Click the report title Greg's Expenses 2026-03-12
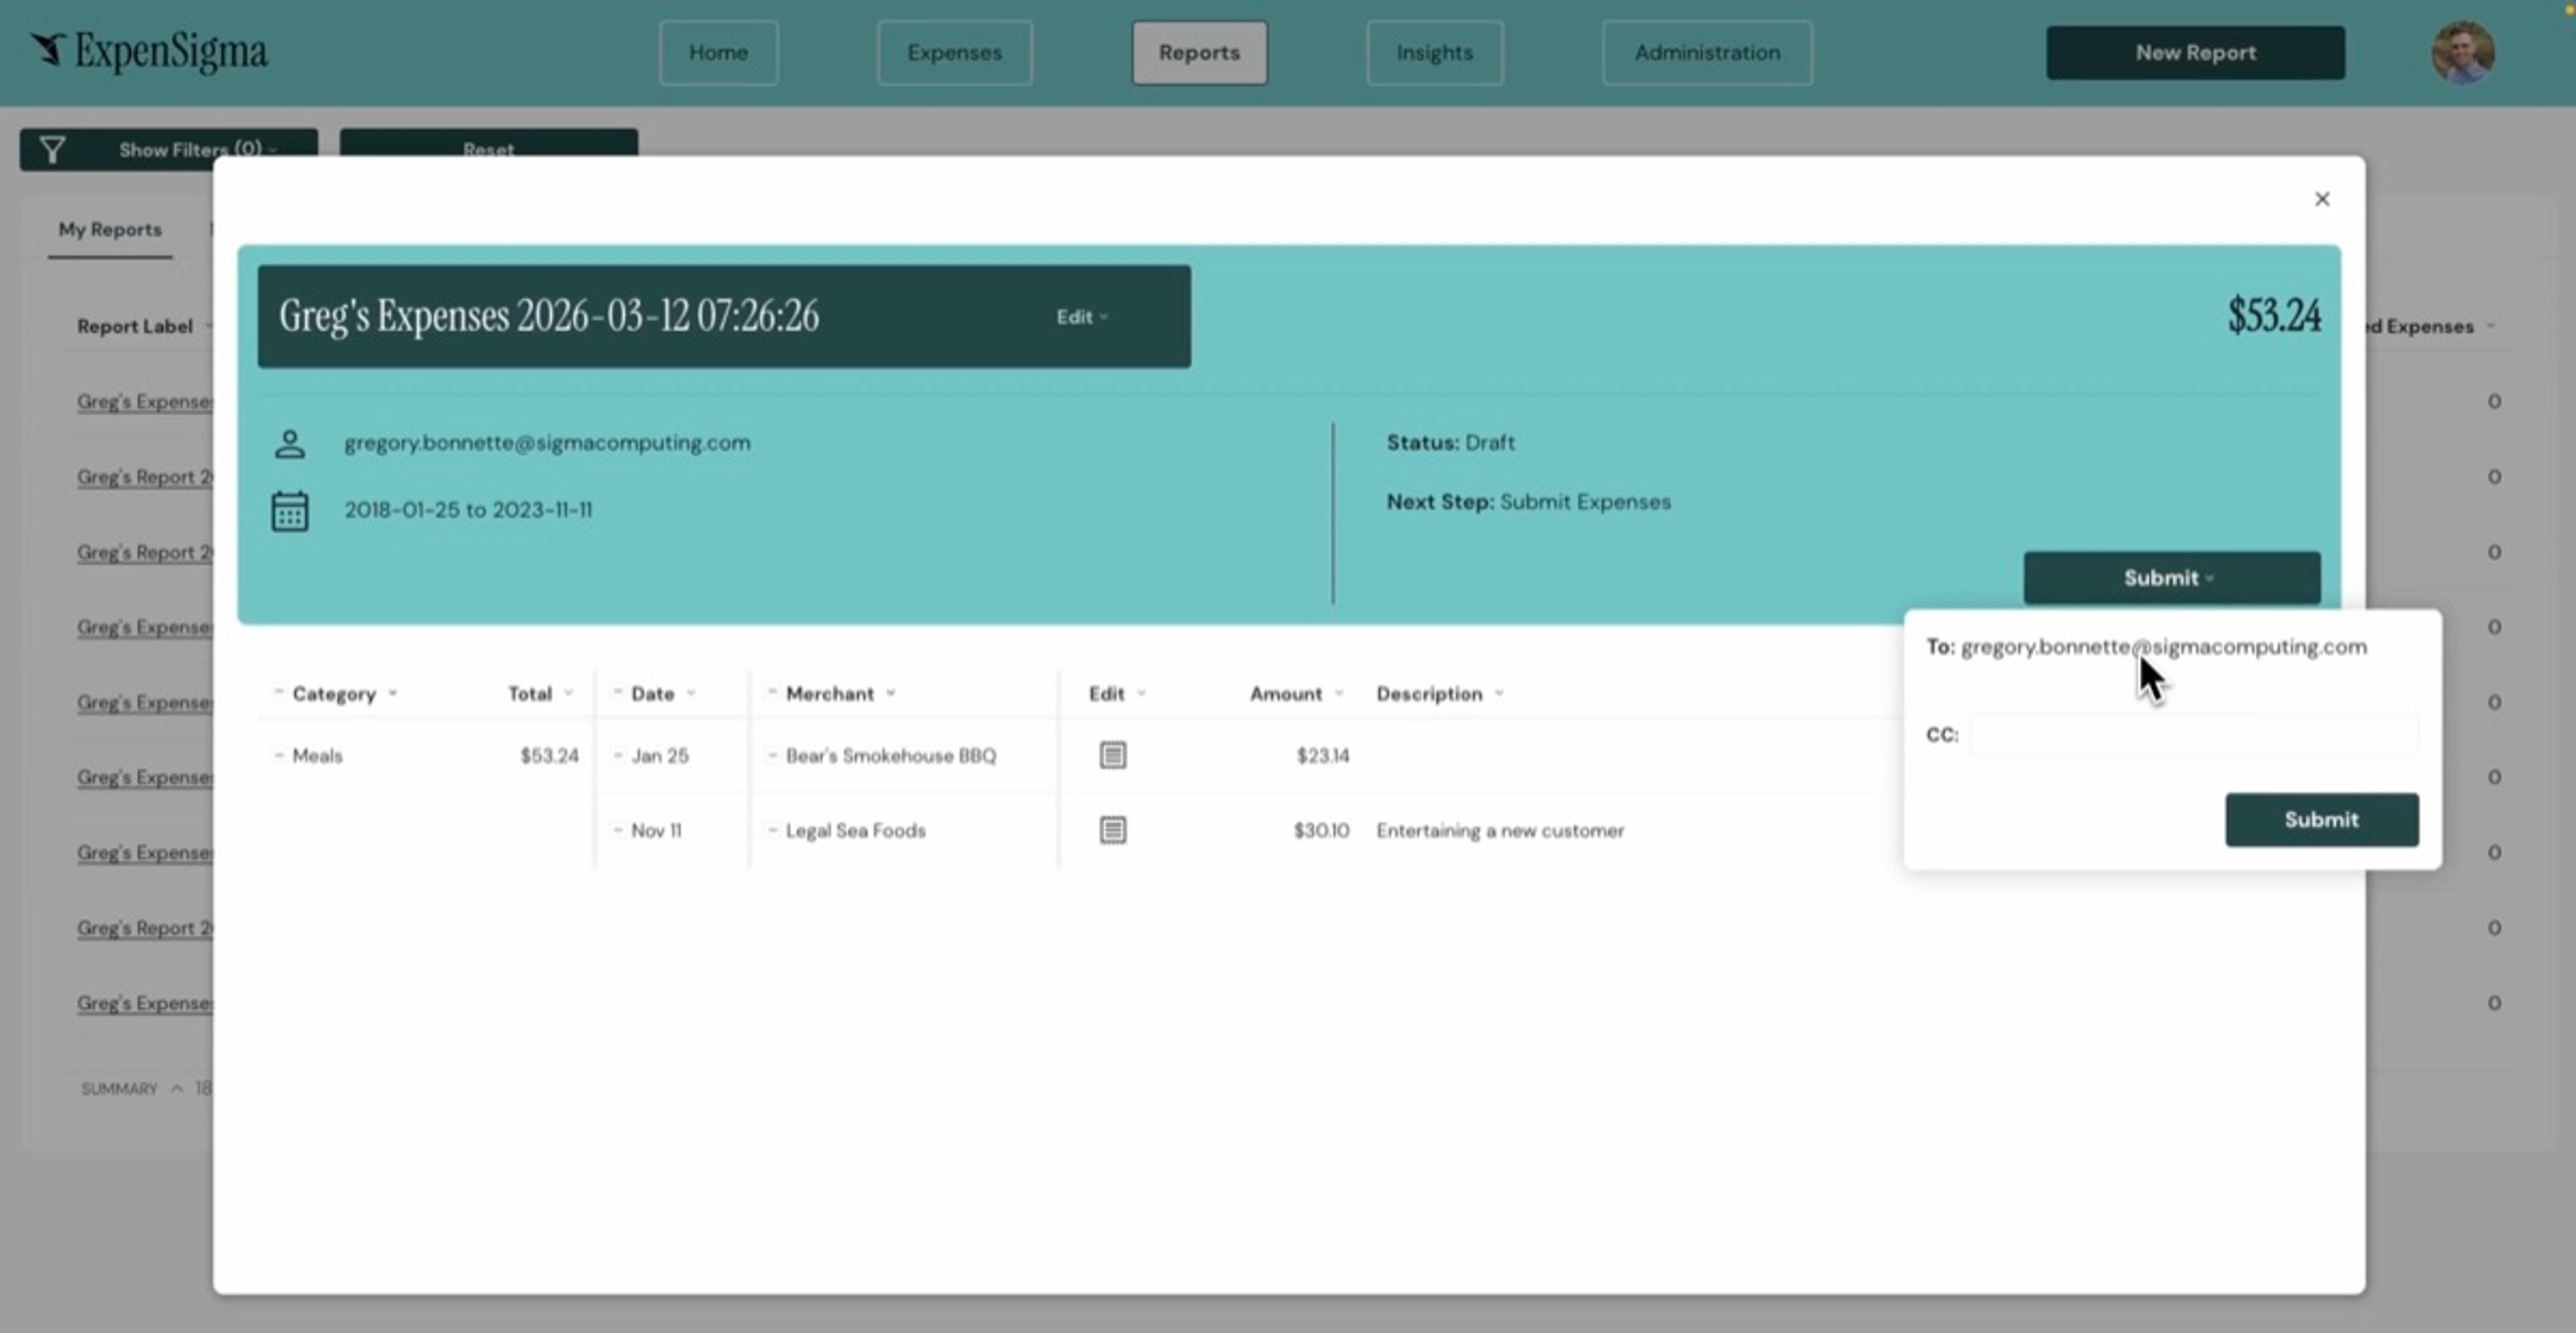The width and height of the screenshot is (2576, 1333). (x=549, y=316)
